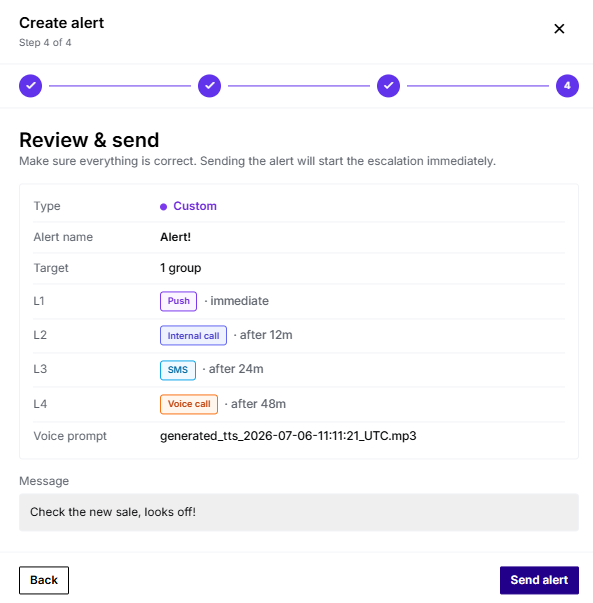The width and height of the screenshot is (593, 603).
Task: Click the message text box
Action: (299, 512)
